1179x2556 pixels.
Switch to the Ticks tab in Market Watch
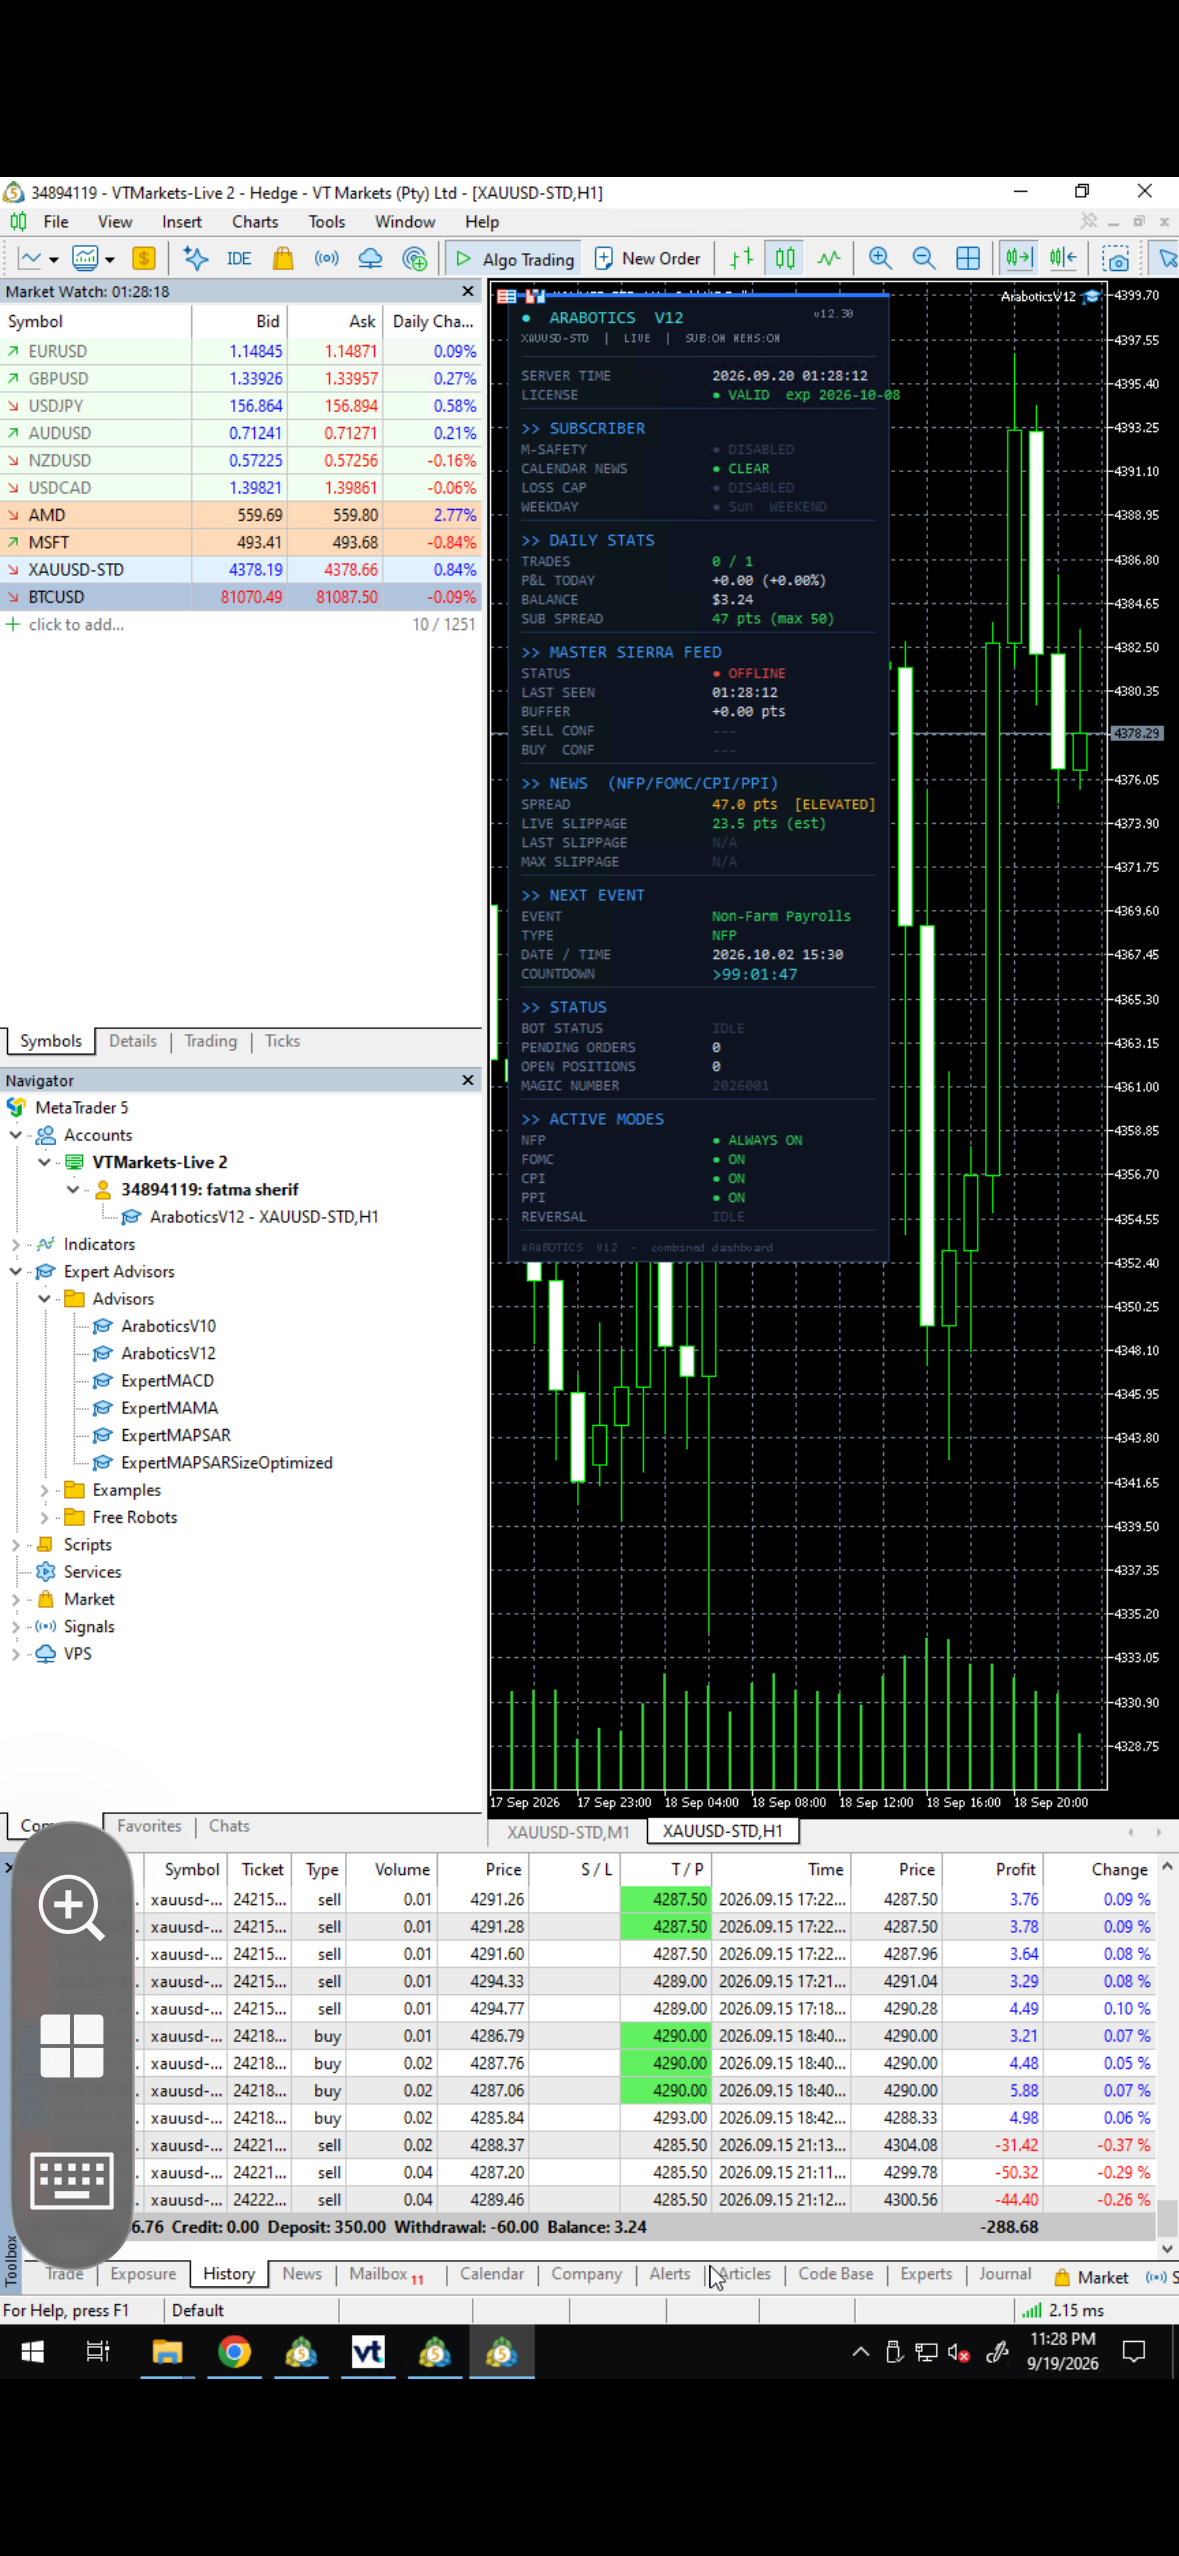[x=282, y=1041]
